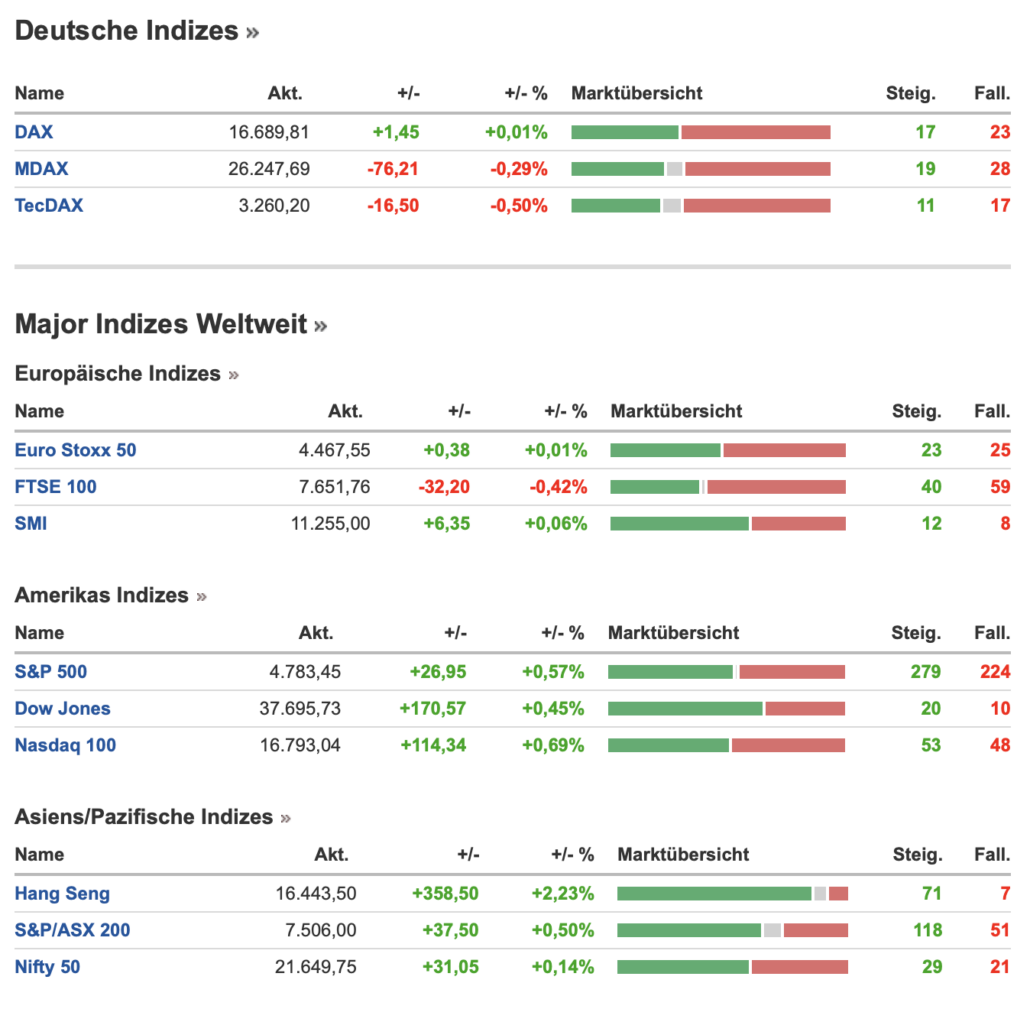Screen dimensions: 1030x1009
Task: Open the DAX index link
Action: pos(34,132)
